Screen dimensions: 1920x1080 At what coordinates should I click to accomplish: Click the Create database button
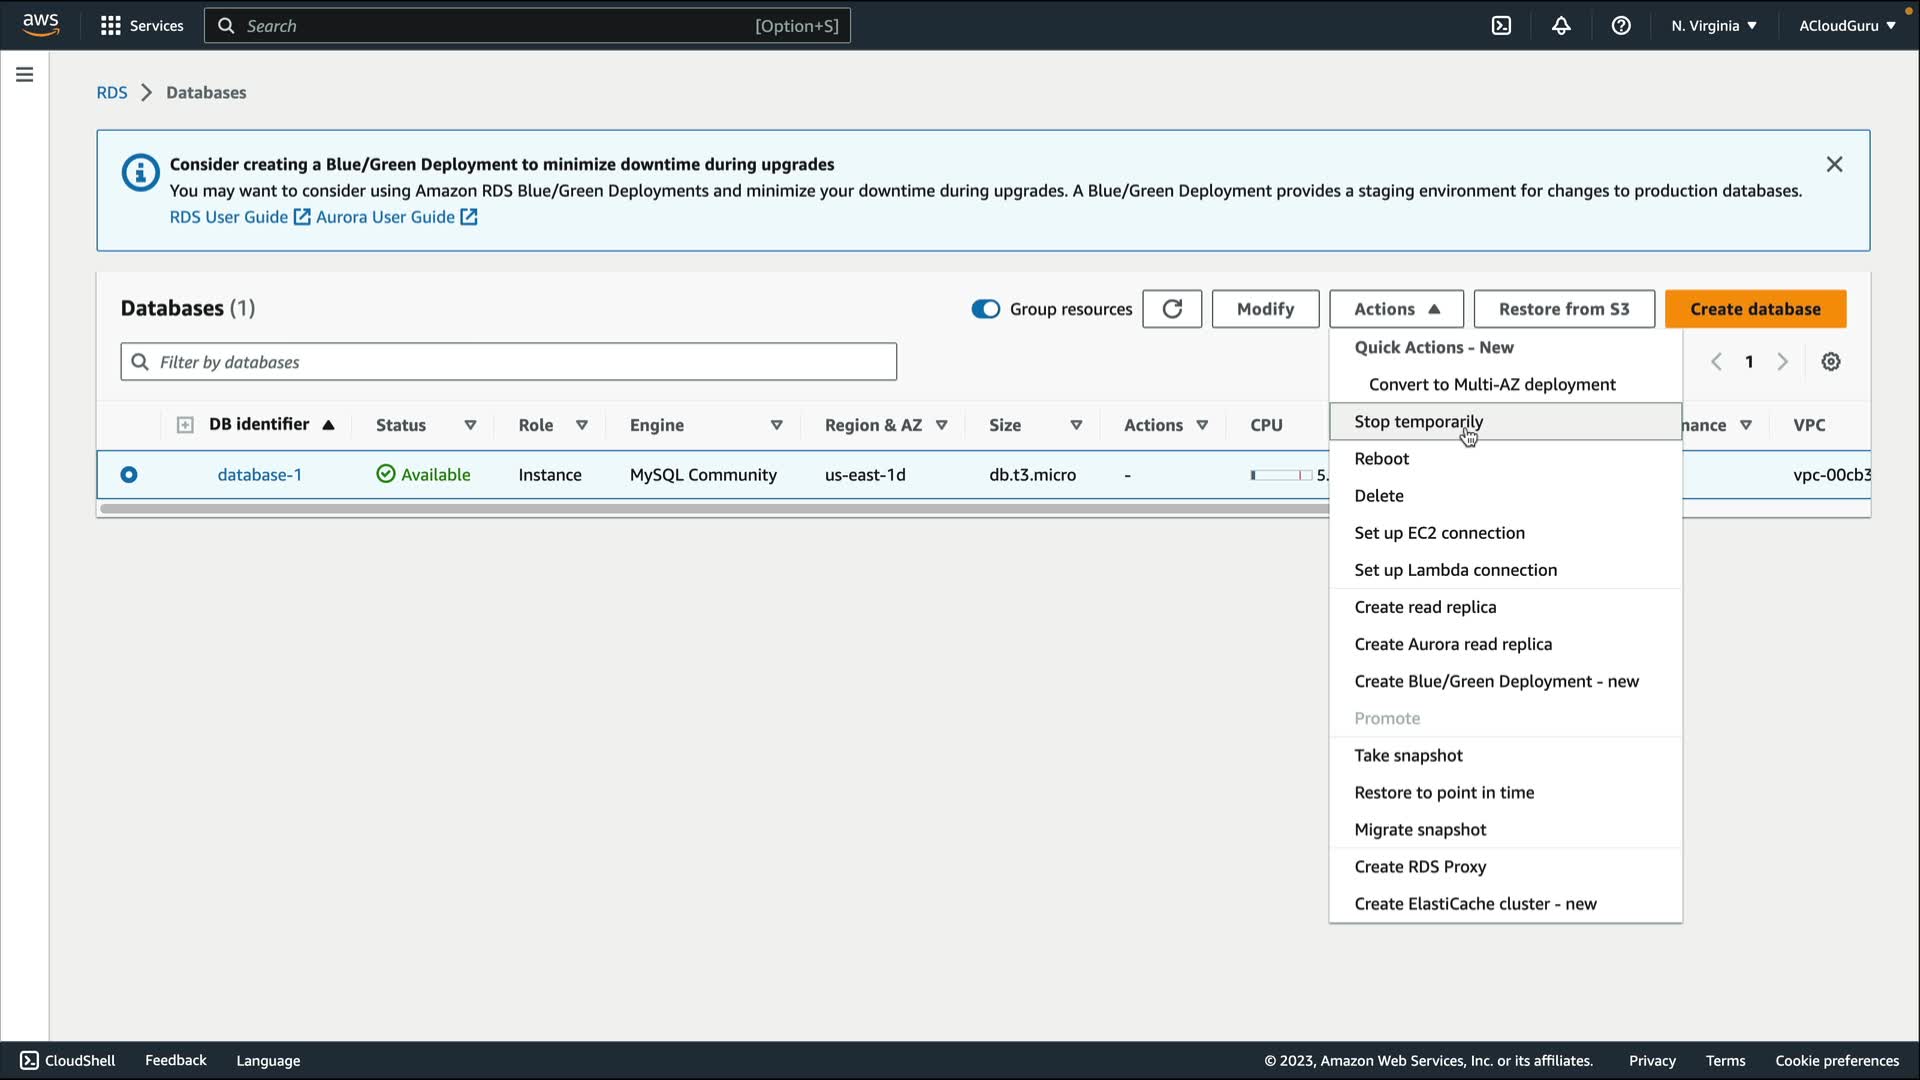[x=1755, y=309]
